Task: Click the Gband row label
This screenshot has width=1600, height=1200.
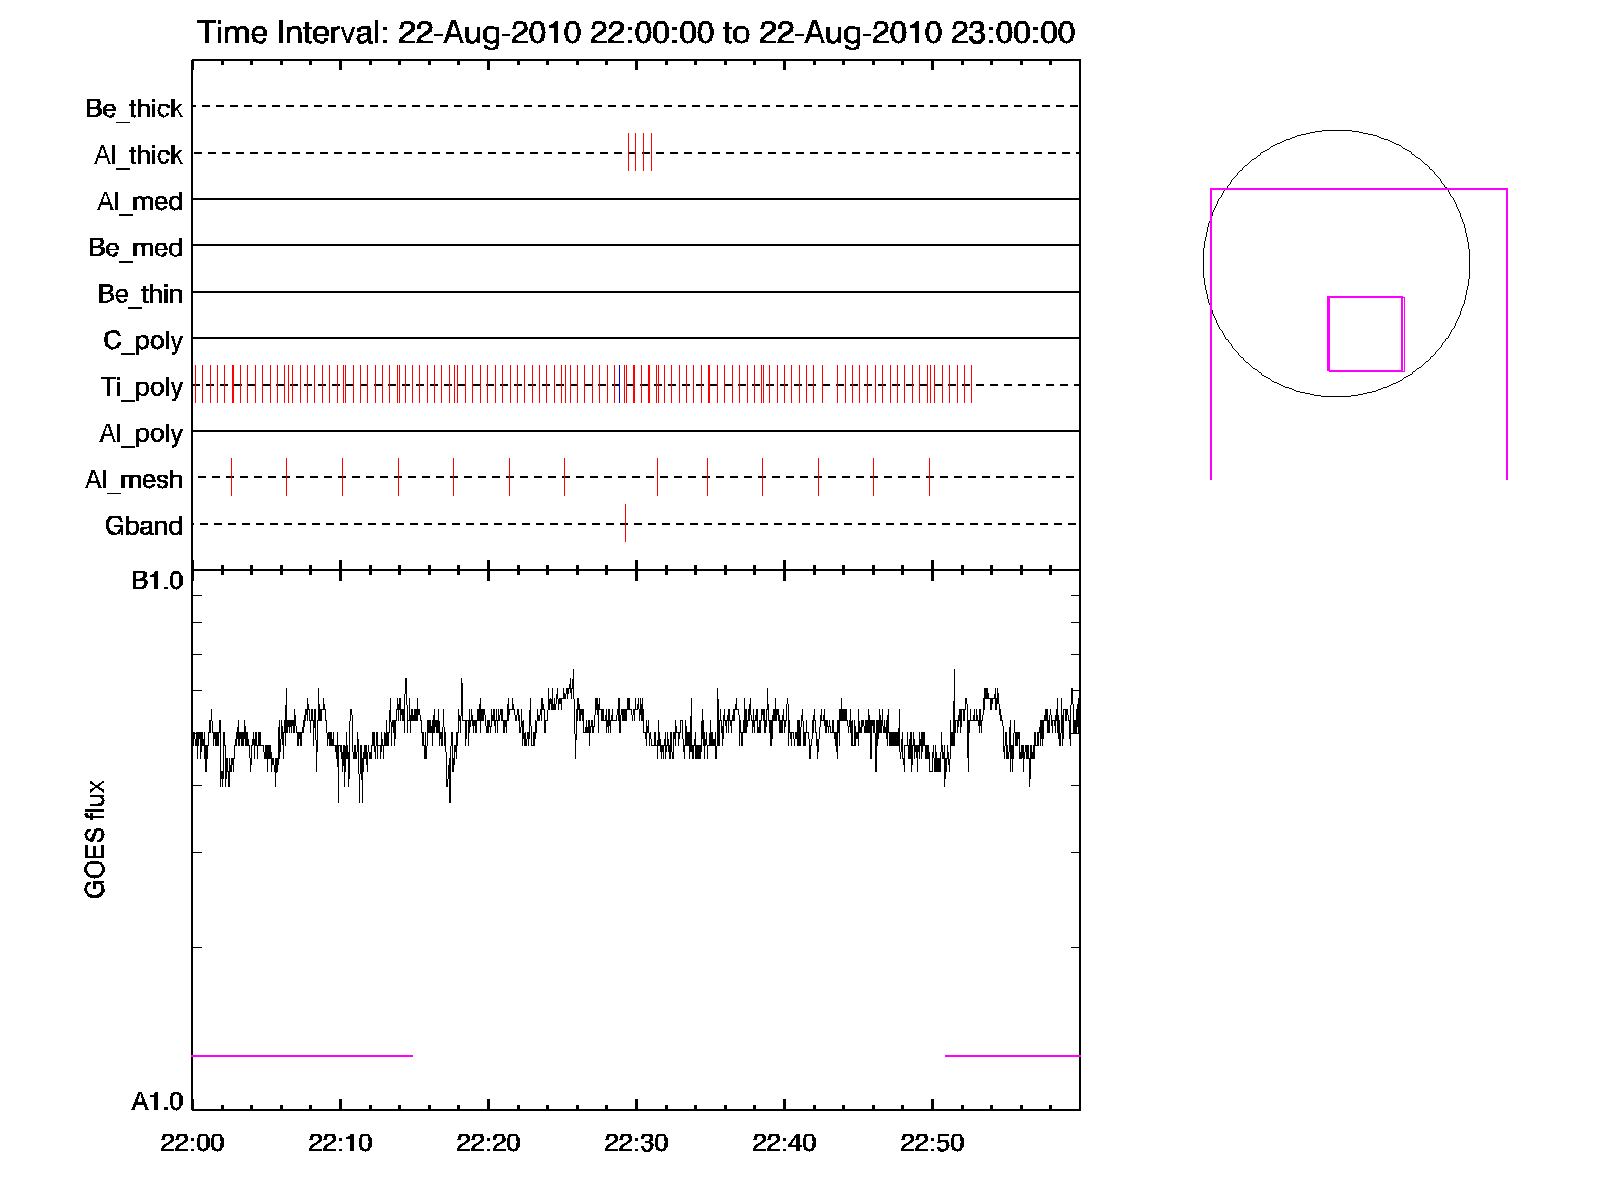Action: tap(144, 526)
